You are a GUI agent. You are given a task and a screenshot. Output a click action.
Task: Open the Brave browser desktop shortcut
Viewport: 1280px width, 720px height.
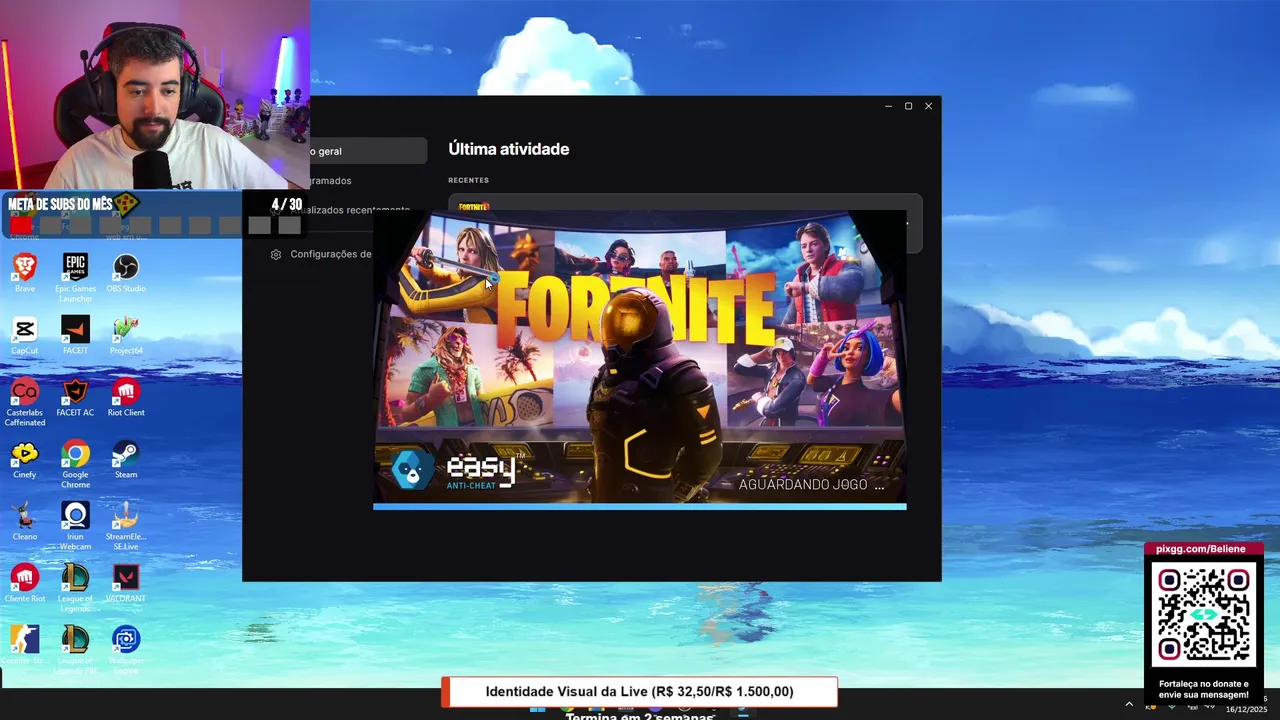(x=25, y=272)
